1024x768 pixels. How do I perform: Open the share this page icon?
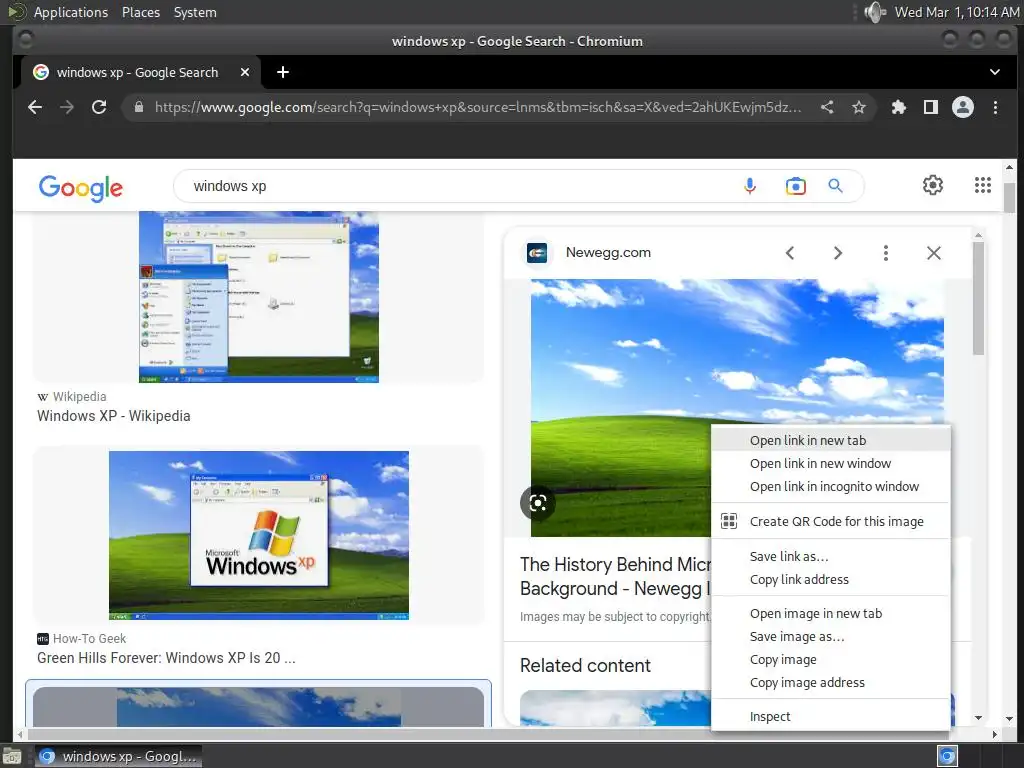pyautogui.click(x=827, y=107)
